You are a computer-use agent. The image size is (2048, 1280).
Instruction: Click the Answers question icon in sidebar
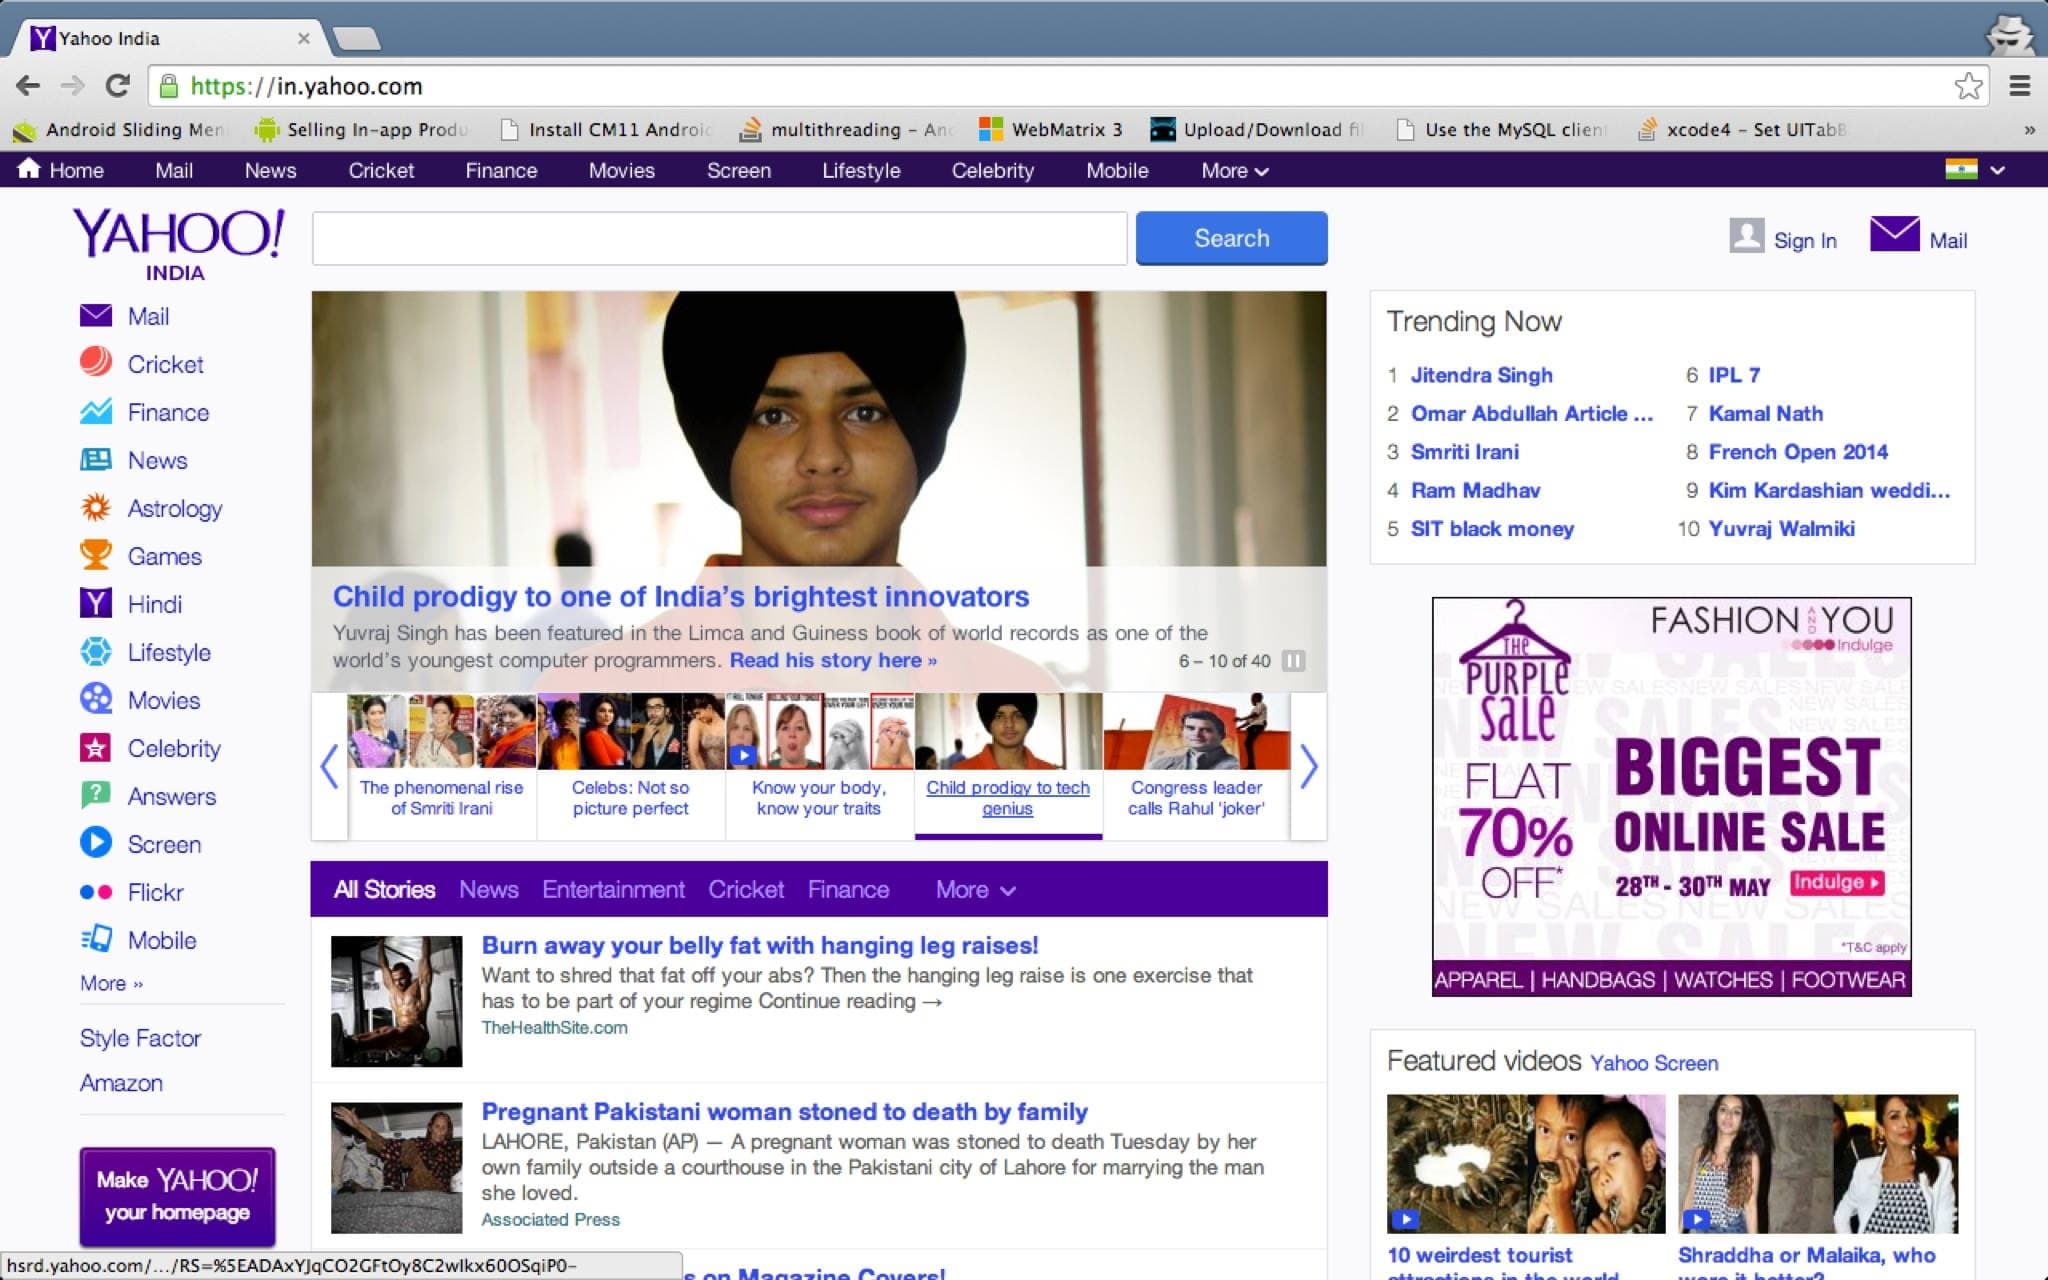tap(96, 795)
